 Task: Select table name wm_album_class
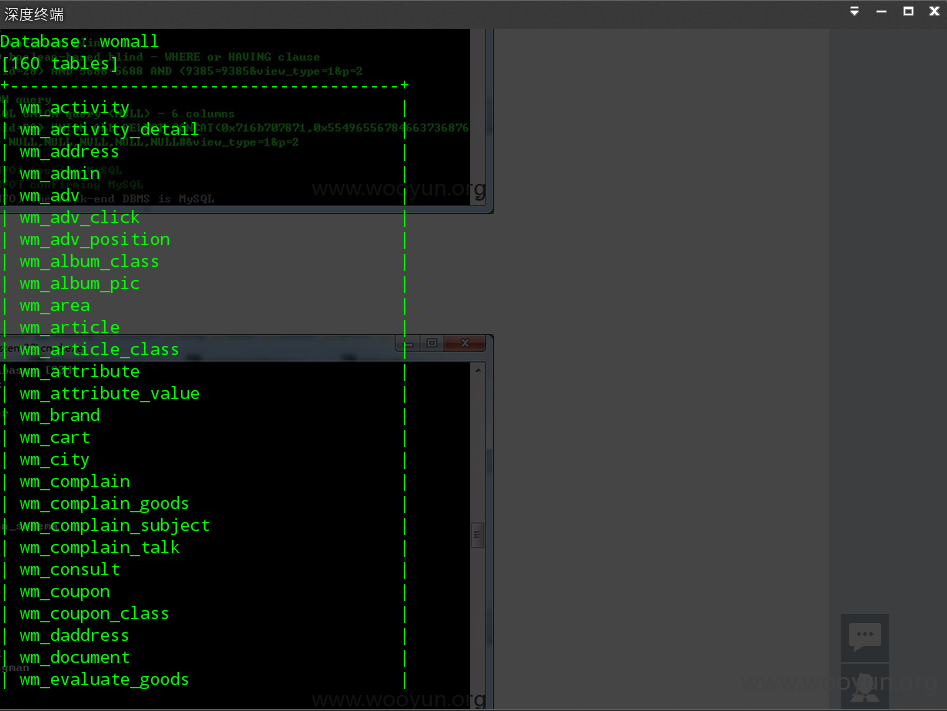point(89,262)
